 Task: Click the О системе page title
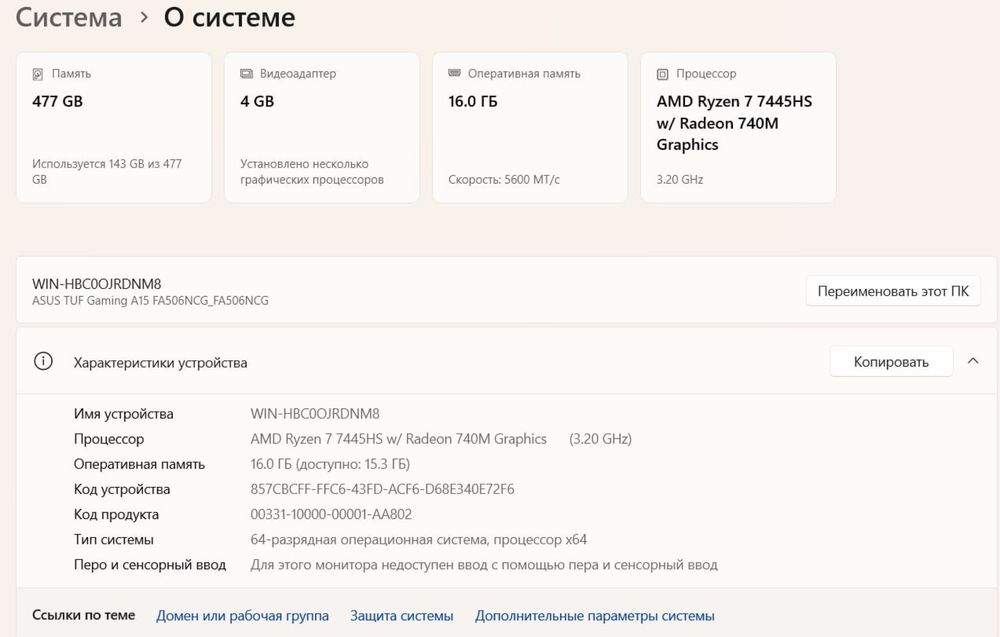(x=230, y=17)
